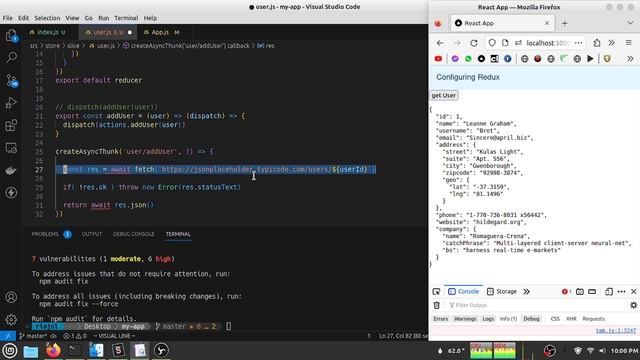
Task: Open the Help menu
Action: (150, 18)
